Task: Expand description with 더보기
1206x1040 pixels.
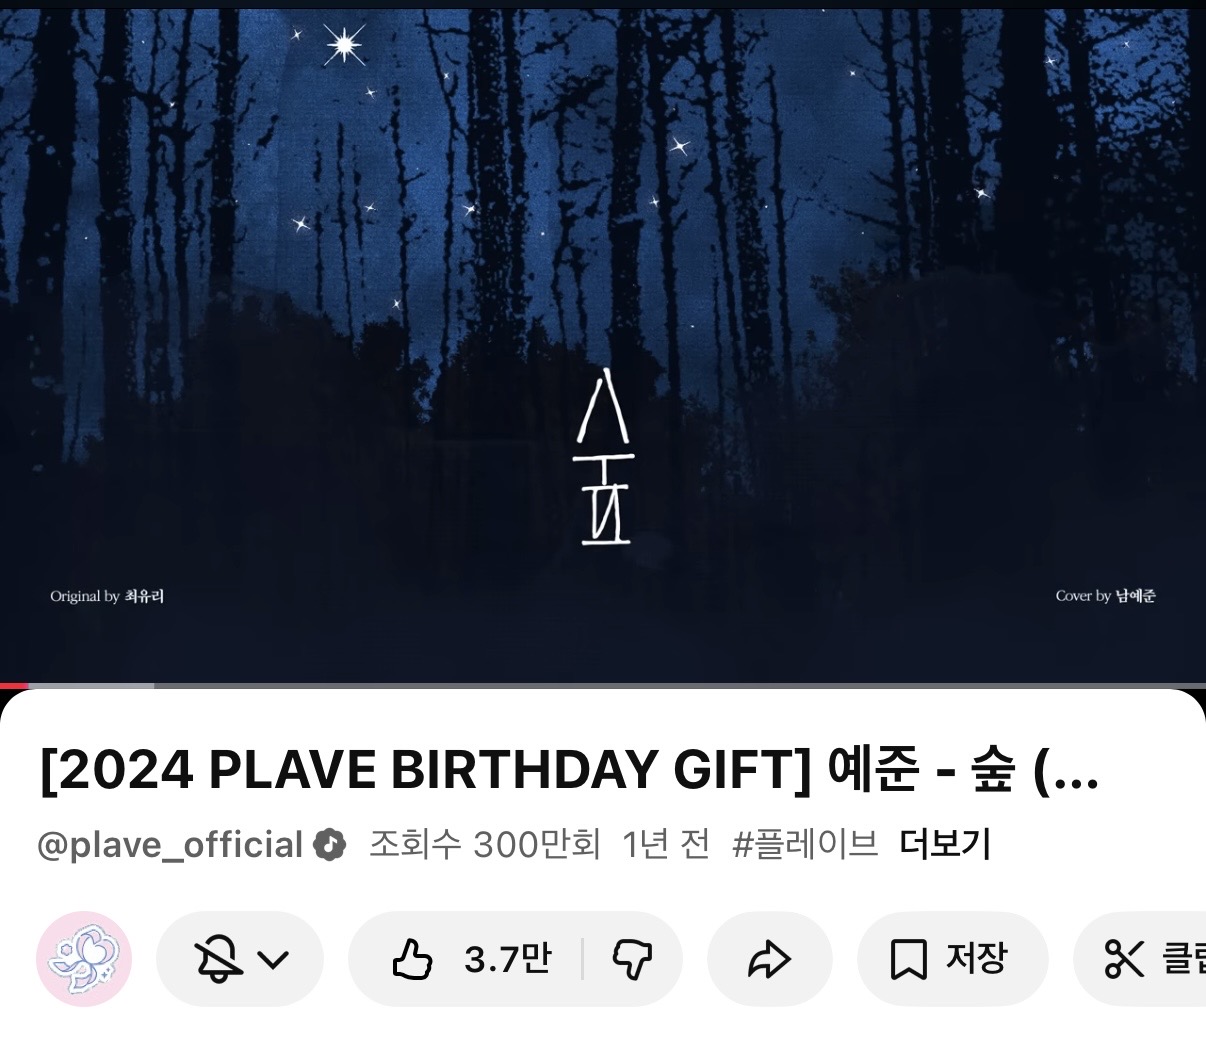Action: [945, 844]
